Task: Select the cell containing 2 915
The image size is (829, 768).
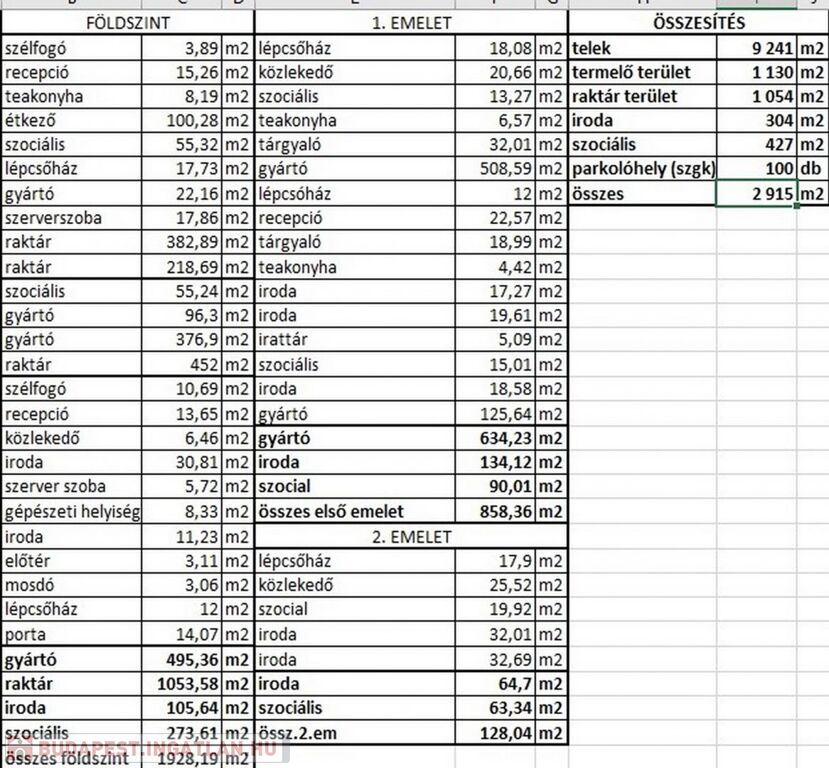Action: (757, 194)
